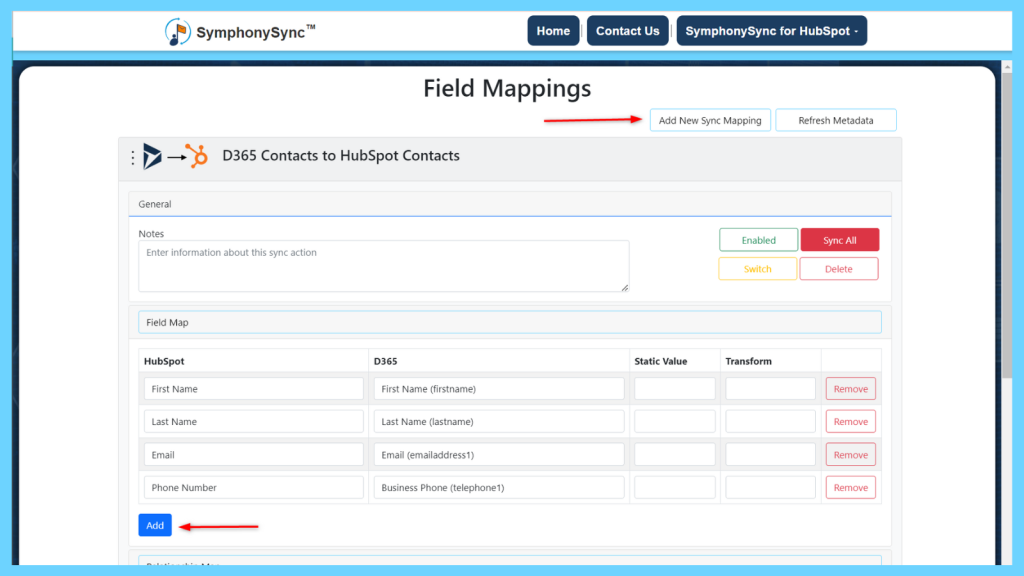Click Static Value box in Last Name row
The height and width of the screenshot is (576, 1024).
click(675, 421)
